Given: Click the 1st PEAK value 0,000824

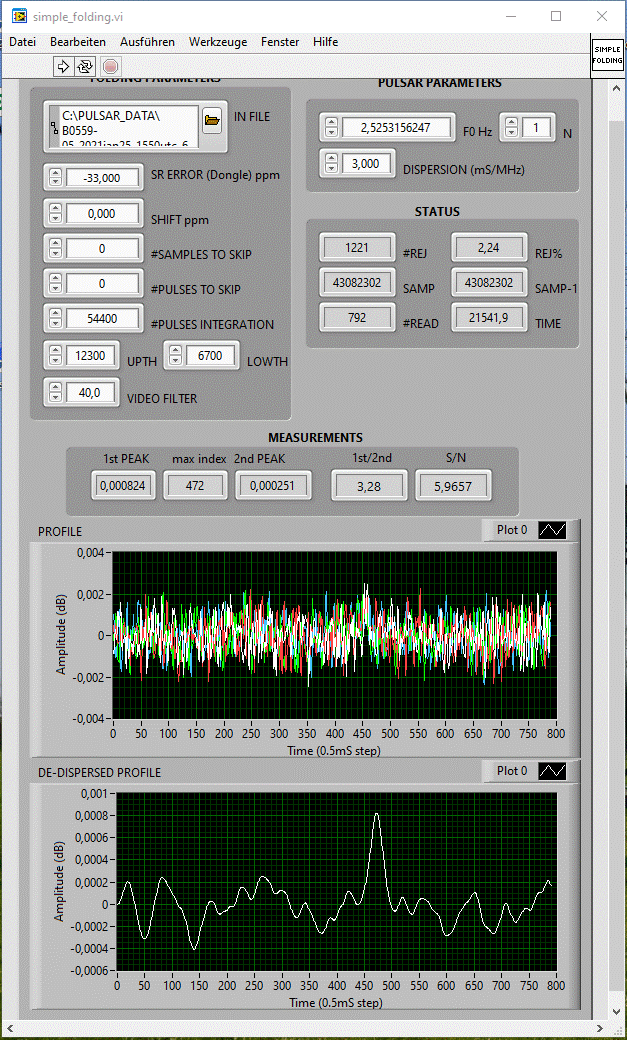Looking at the screenshot, I should coord(124,486).
